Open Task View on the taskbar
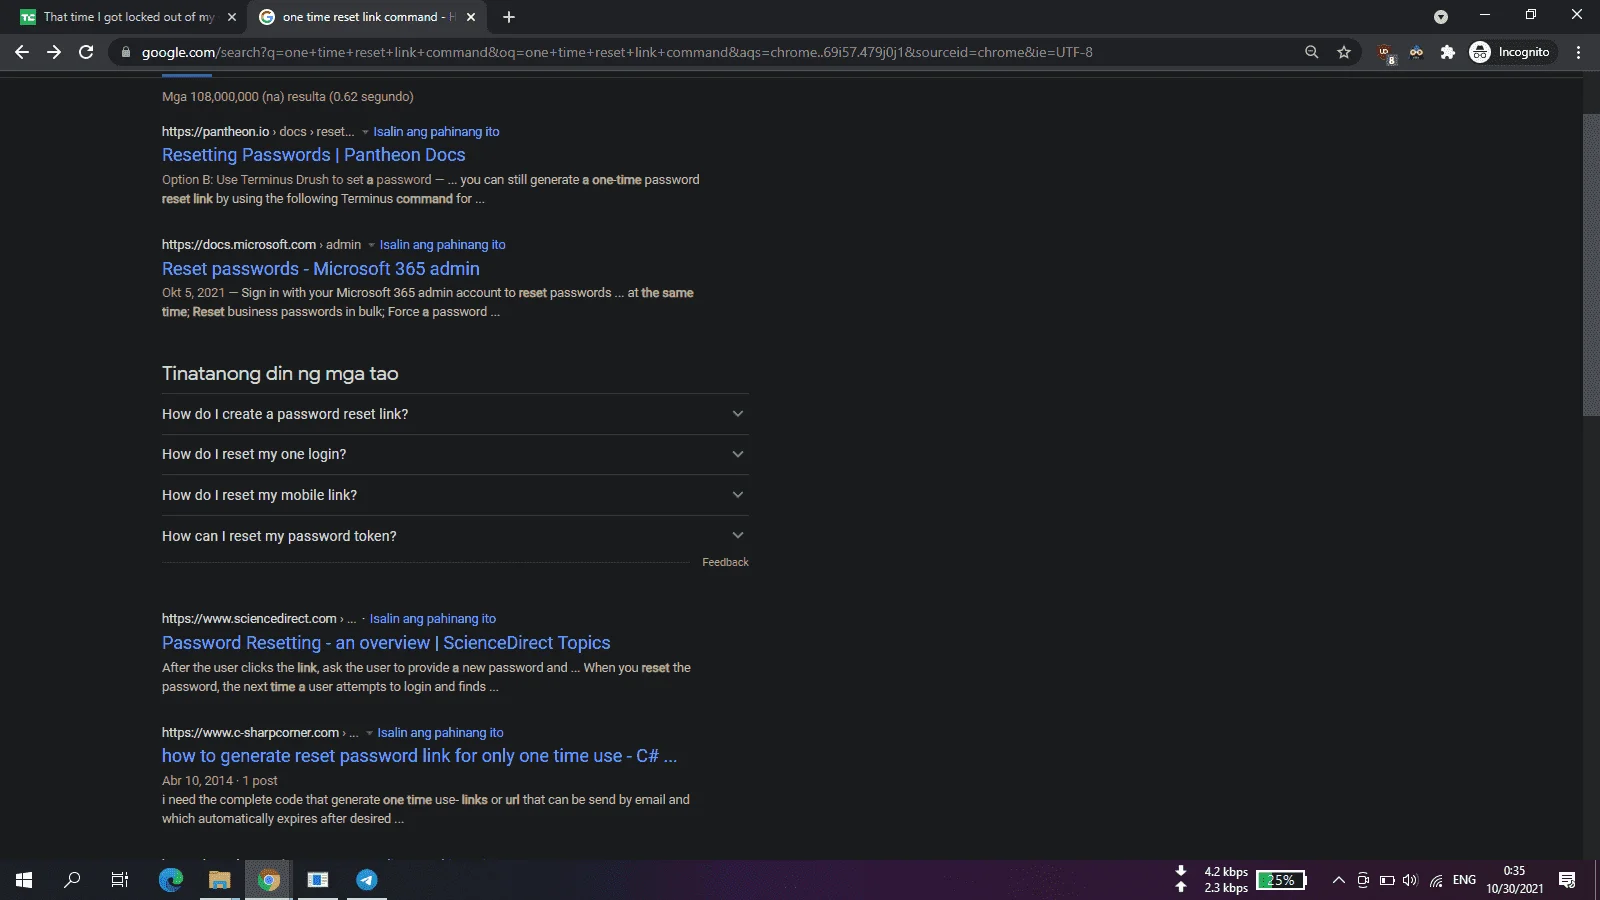Screen dimensions: 1600x900 click(x=120, y=880)
